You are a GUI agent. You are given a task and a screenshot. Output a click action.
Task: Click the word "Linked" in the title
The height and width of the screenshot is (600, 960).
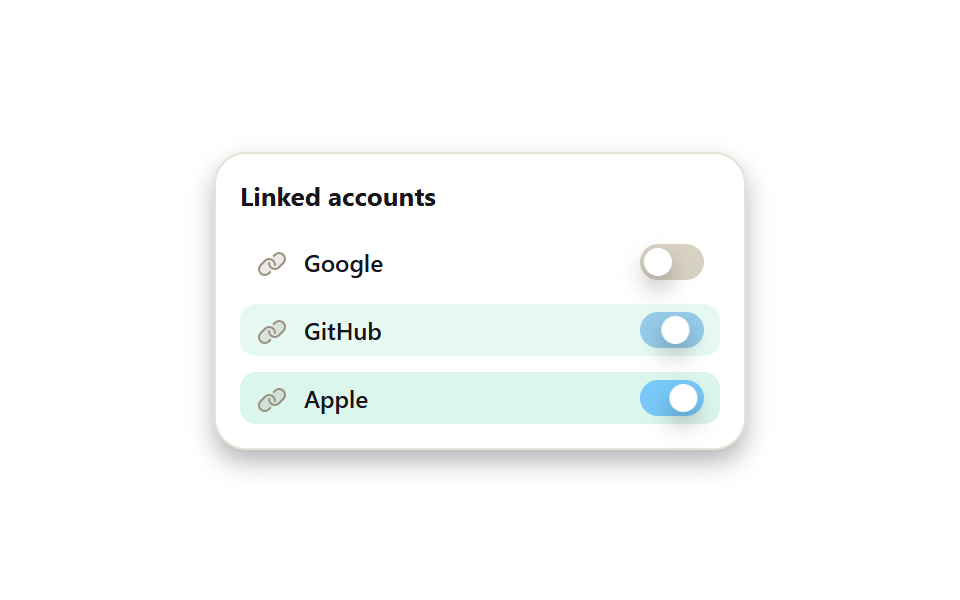pyautogui.click(x=280, y=198)
